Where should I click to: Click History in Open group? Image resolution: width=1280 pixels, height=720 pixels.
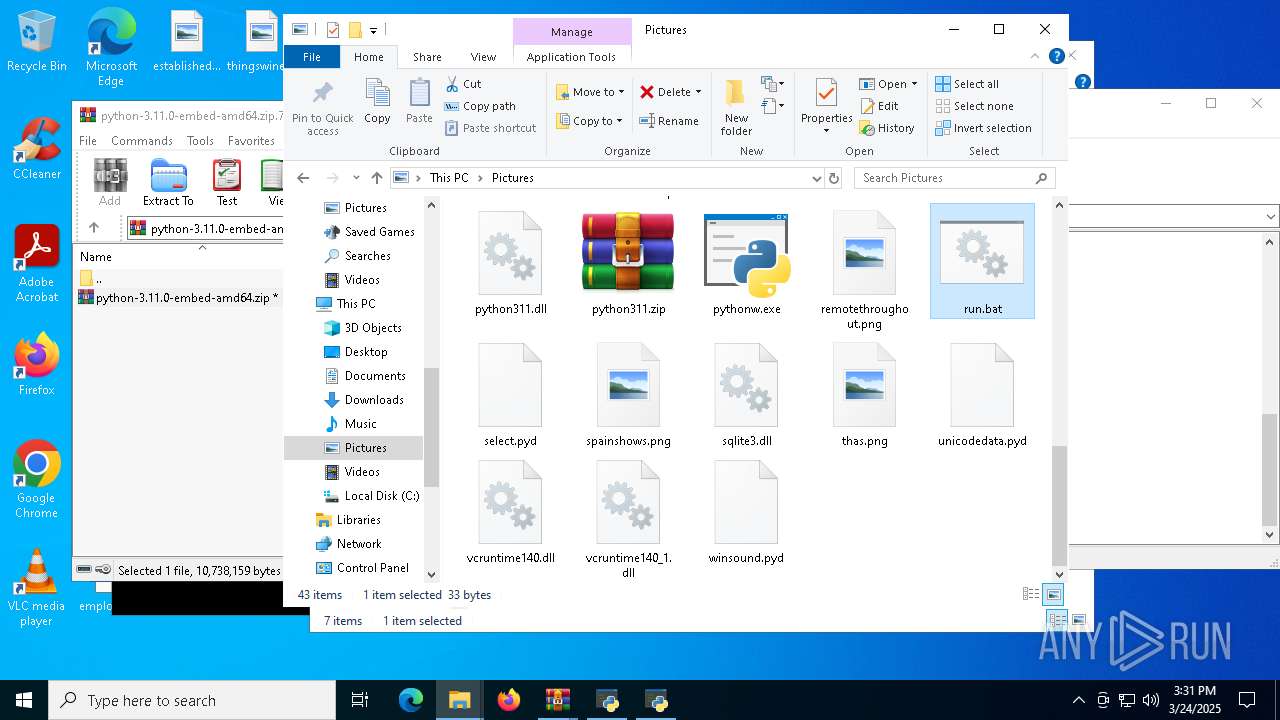887,128
